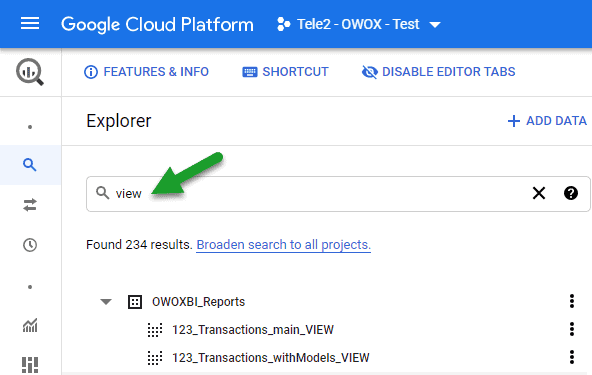The image size is (592, 375).
Task: Open the SHORTCUT keyboard reference
Action: point(285,72)
